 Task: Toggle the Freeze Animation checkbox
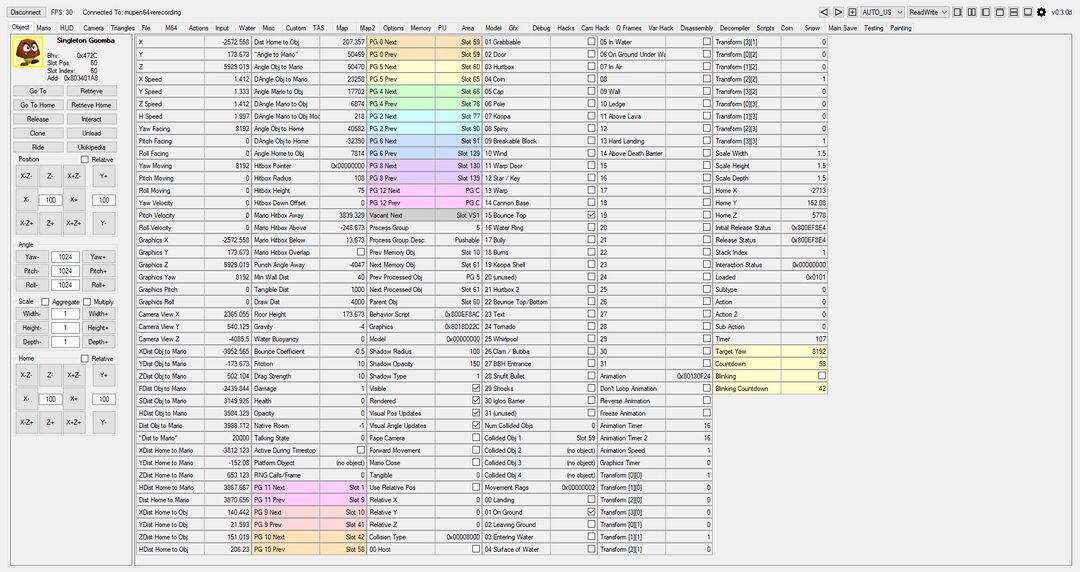(707, 413)
